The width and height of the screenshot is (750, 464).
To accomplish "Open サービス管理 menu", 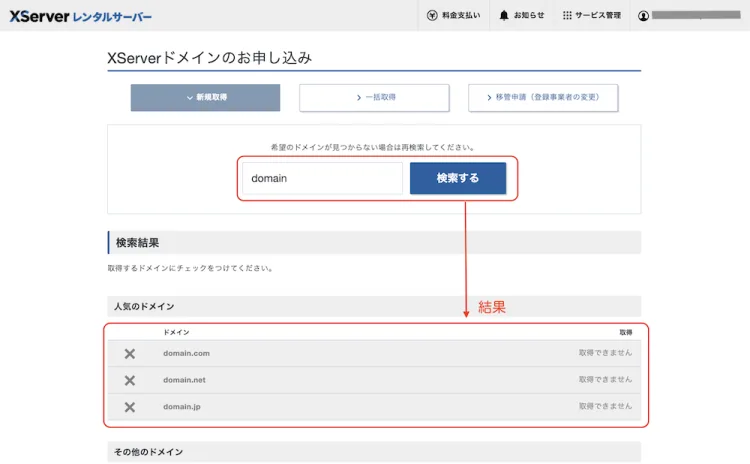I will pos(592,15).
